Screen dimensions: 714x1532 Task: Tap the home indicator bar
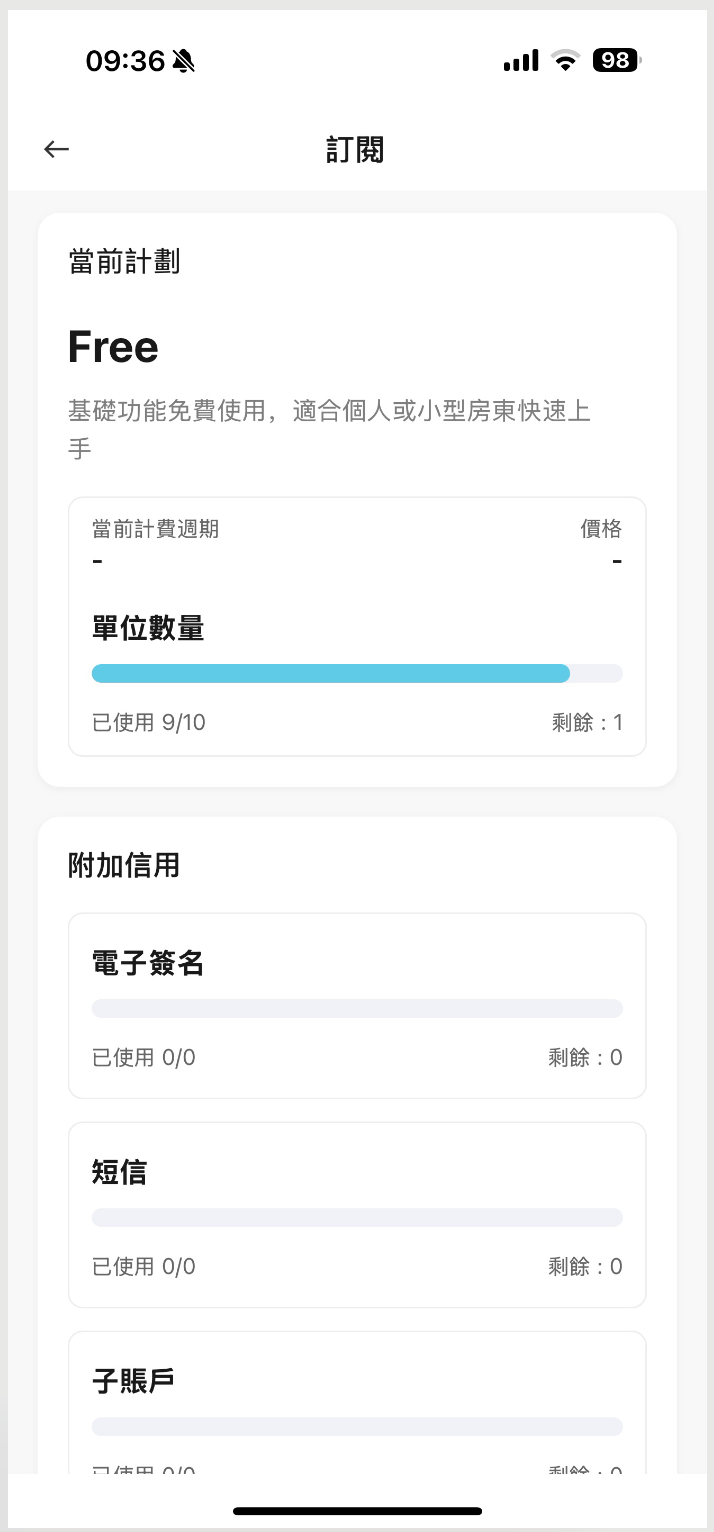point(357,1510)
